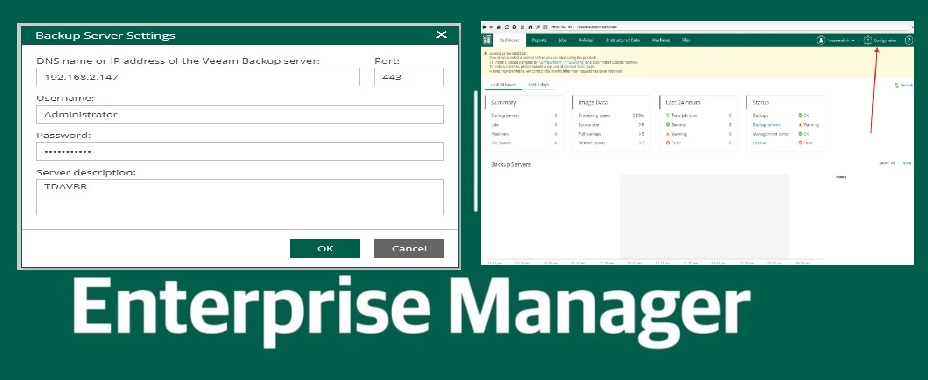This screenshot has height=380, width=928.
Task: Click the Backup Servers section heading
Action: point(511,164)
